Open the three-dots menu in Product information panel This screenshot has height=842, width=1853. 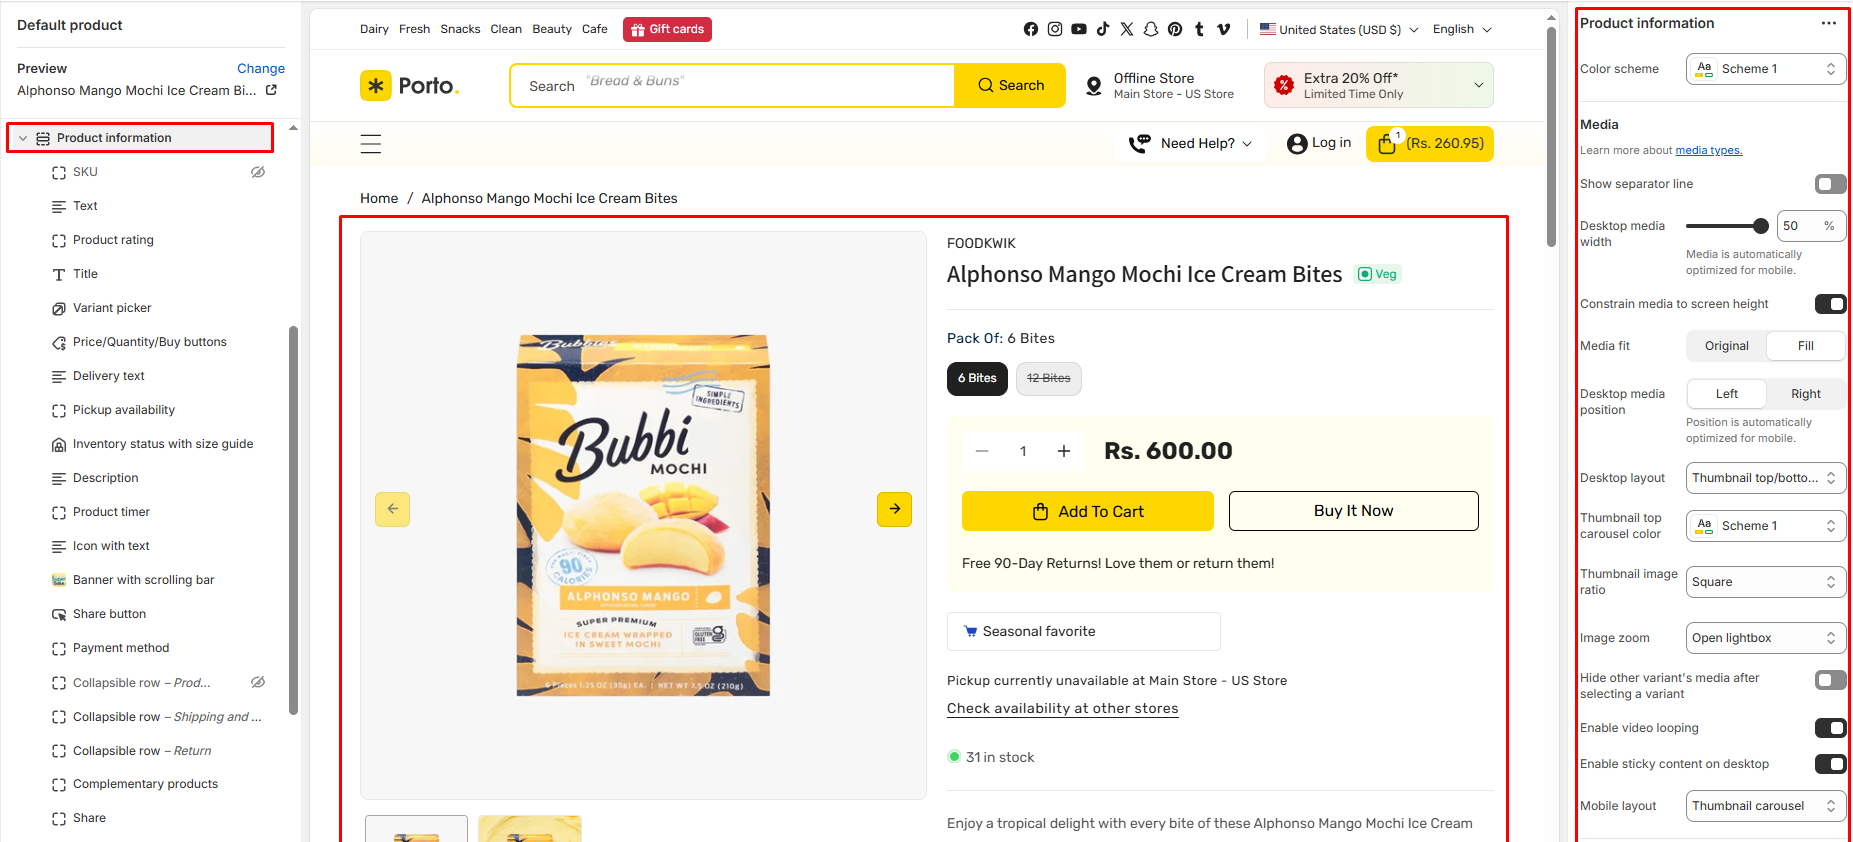[x=1829, y=23]
